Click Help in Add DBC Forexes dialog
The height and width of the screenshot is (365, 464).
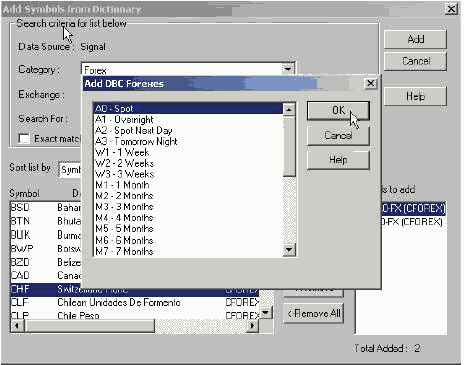(338, 160)
